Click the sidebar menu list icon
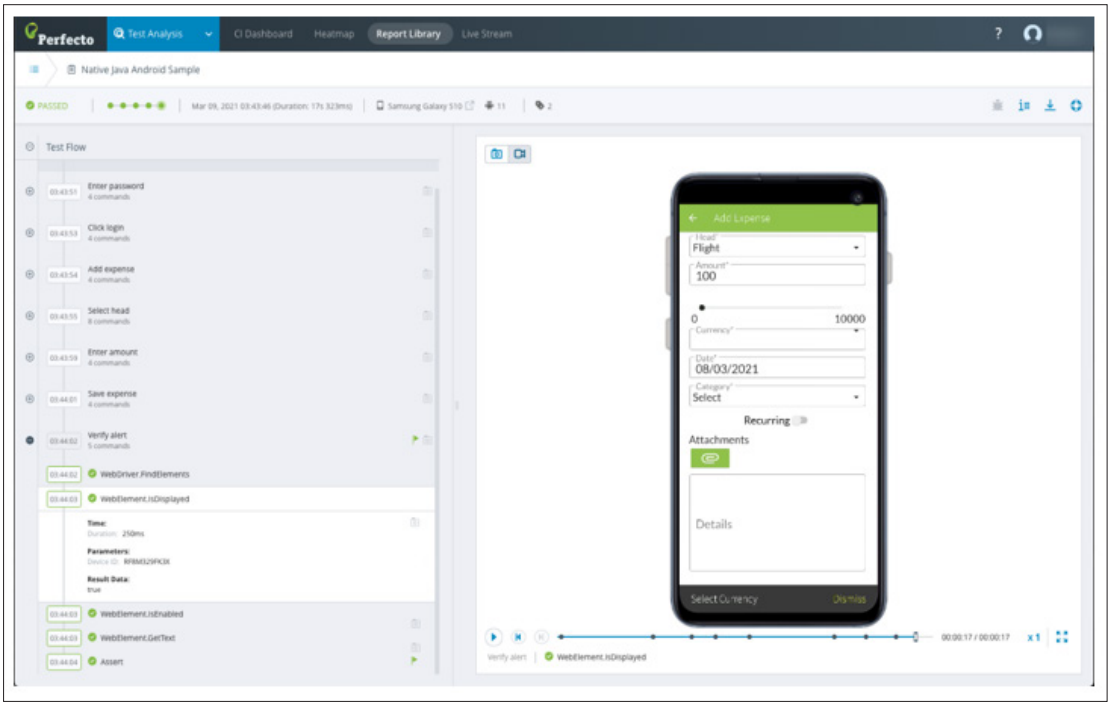 [33, 69]
